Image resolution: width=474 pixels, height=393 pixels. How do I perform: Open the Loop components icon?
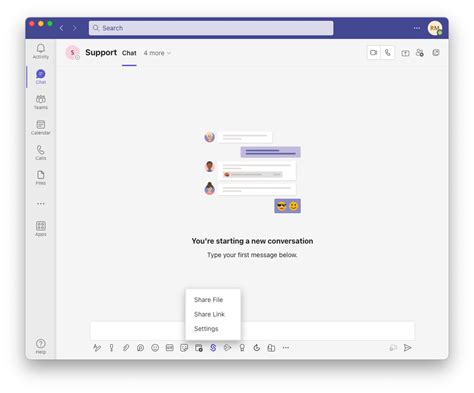[140, 348]
